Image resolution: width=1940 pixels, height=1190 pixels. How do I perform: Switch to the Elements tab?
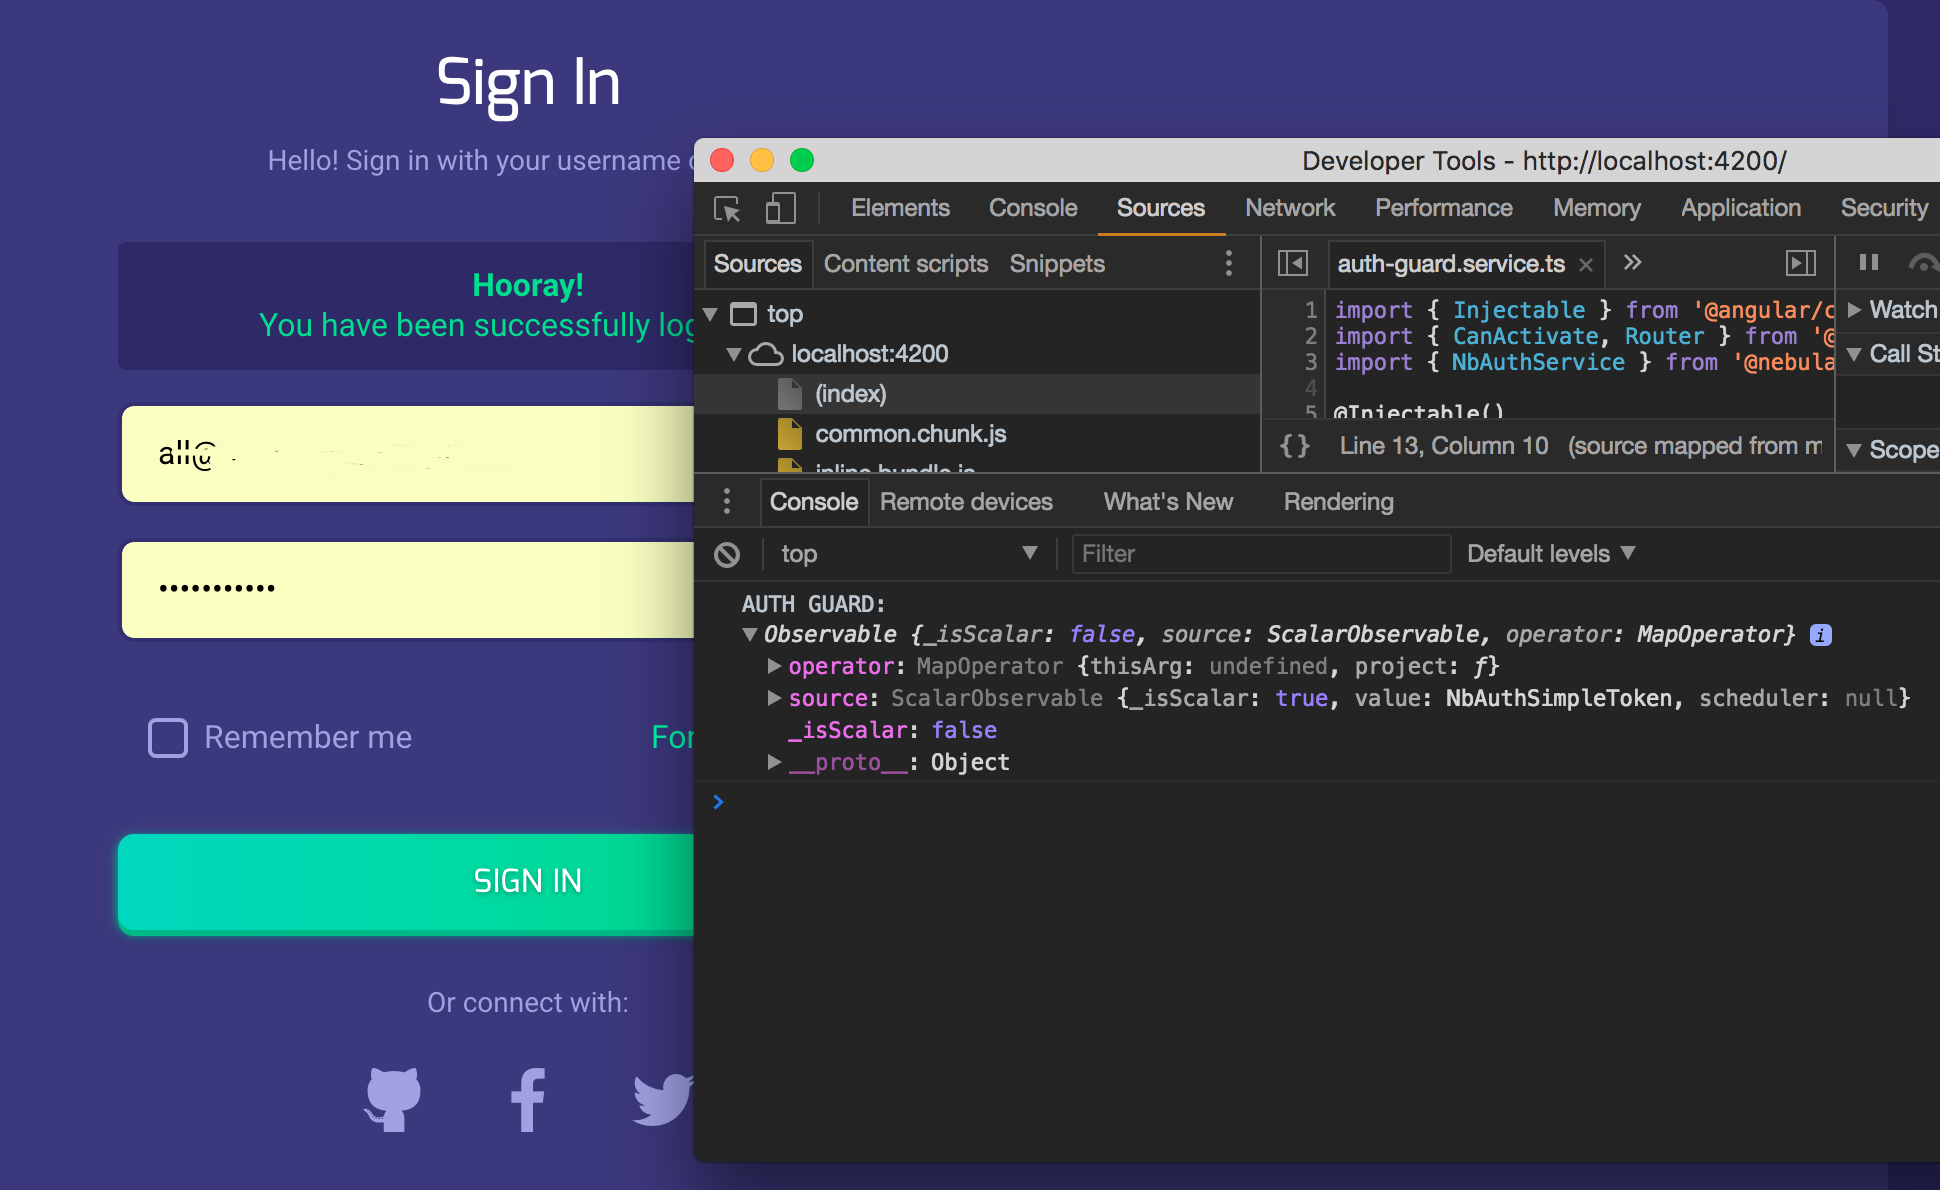[x=900, y=208]
